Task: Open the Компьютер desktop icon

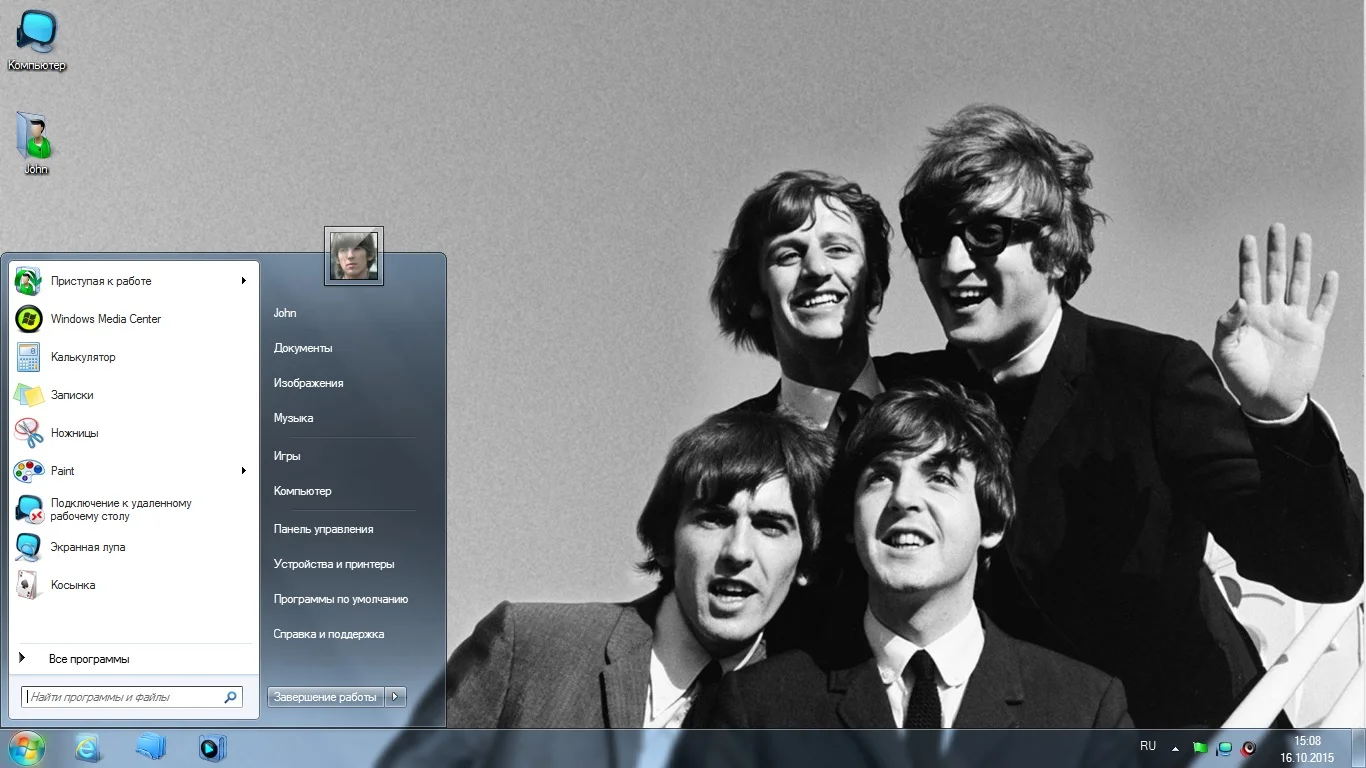Action: [x=37, y=40]
